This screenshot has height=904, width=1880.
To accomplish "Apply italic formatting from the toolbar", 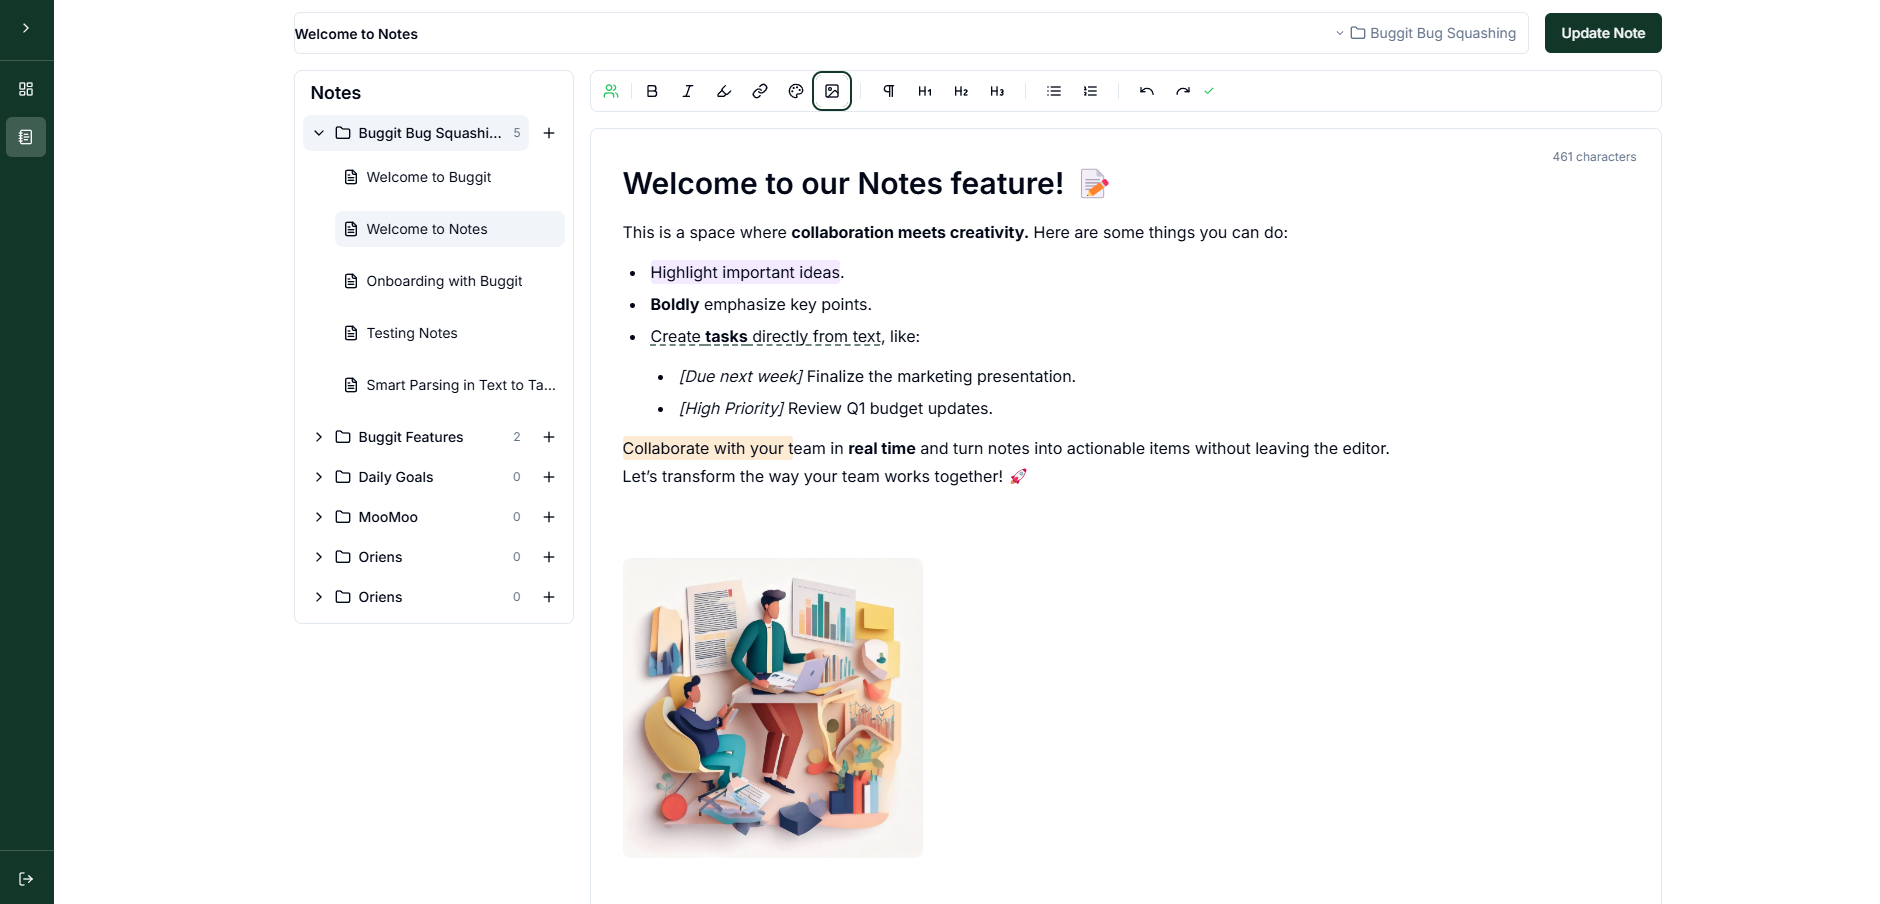I will (x=688, y=91).
